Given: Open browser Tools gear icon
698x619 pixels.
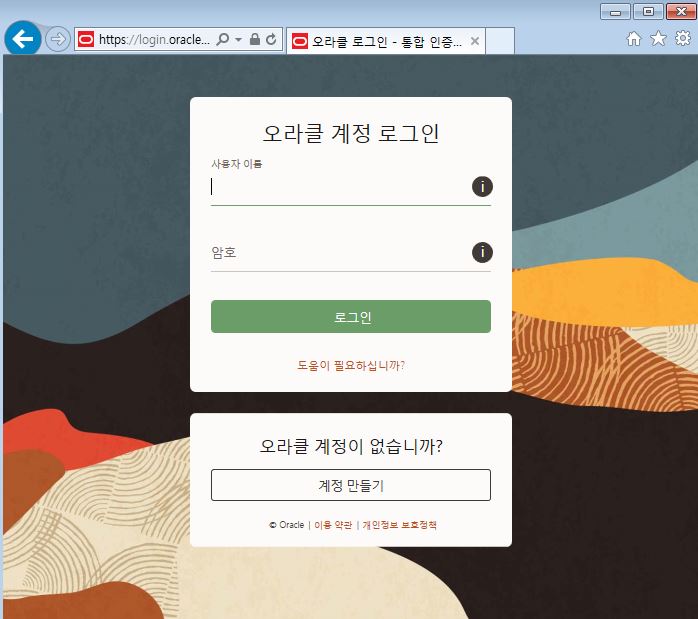Looking at the screenshot, I should (x=683, y=38).
